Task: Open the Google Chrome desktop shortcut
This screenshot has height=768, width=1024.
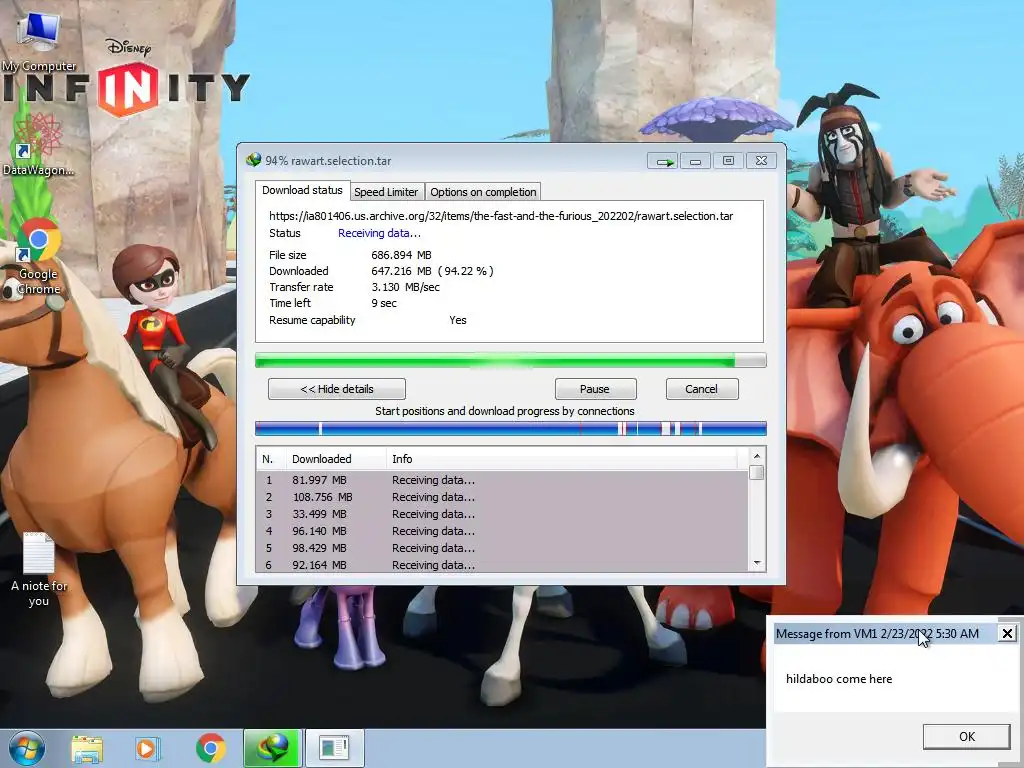Action: pos(39,256)
